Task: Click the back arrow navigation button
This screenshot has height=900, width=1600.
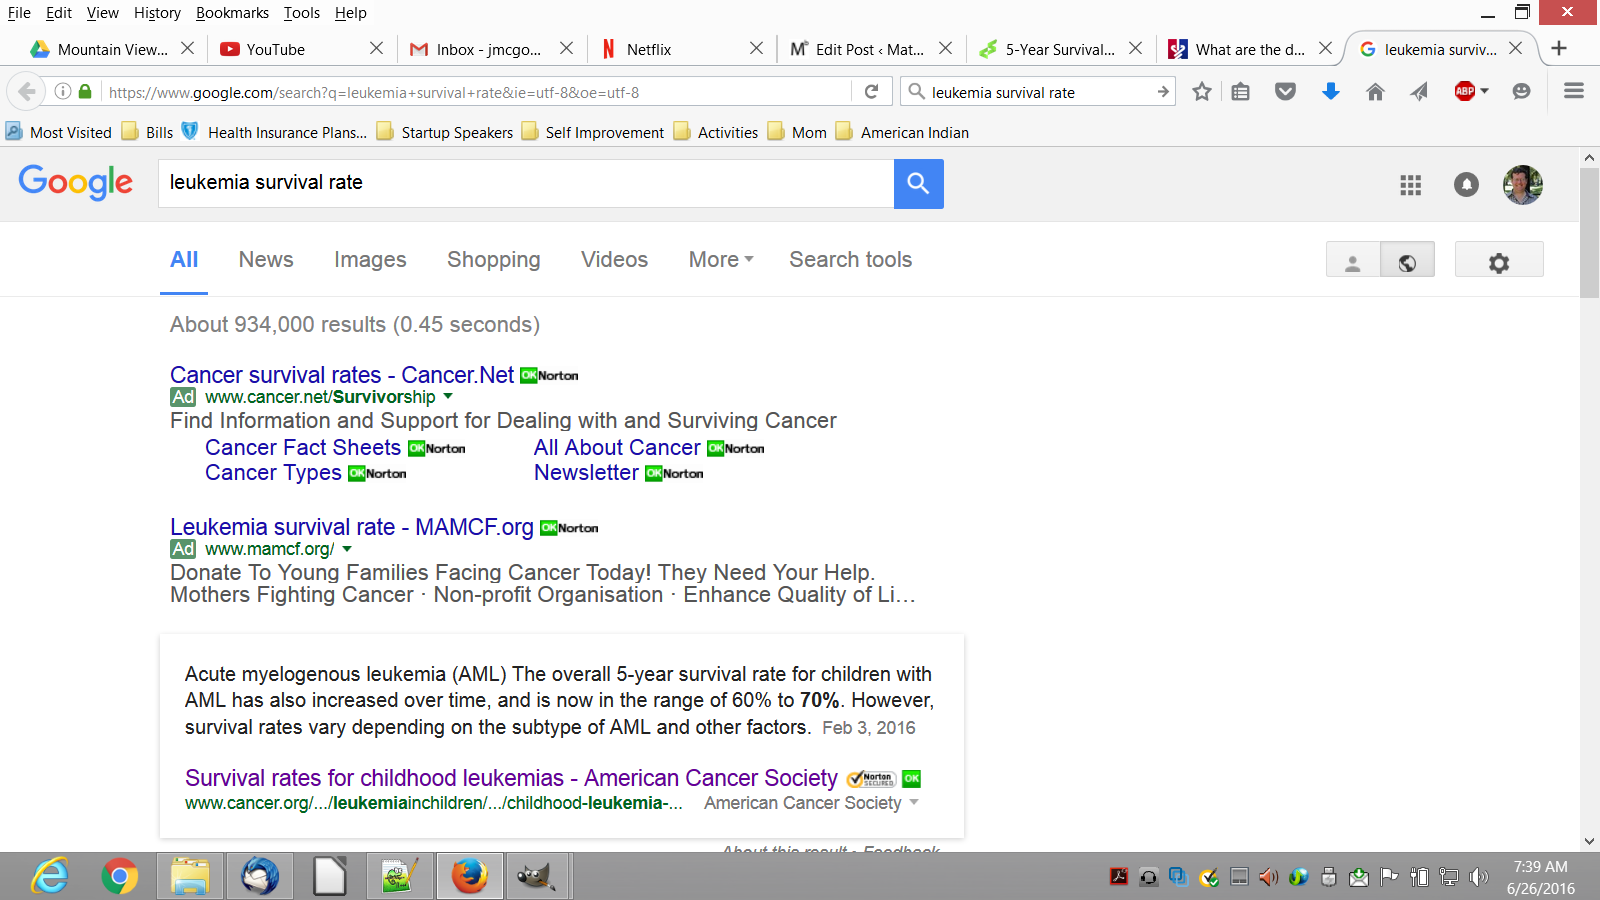Action: tap(27, 92)
